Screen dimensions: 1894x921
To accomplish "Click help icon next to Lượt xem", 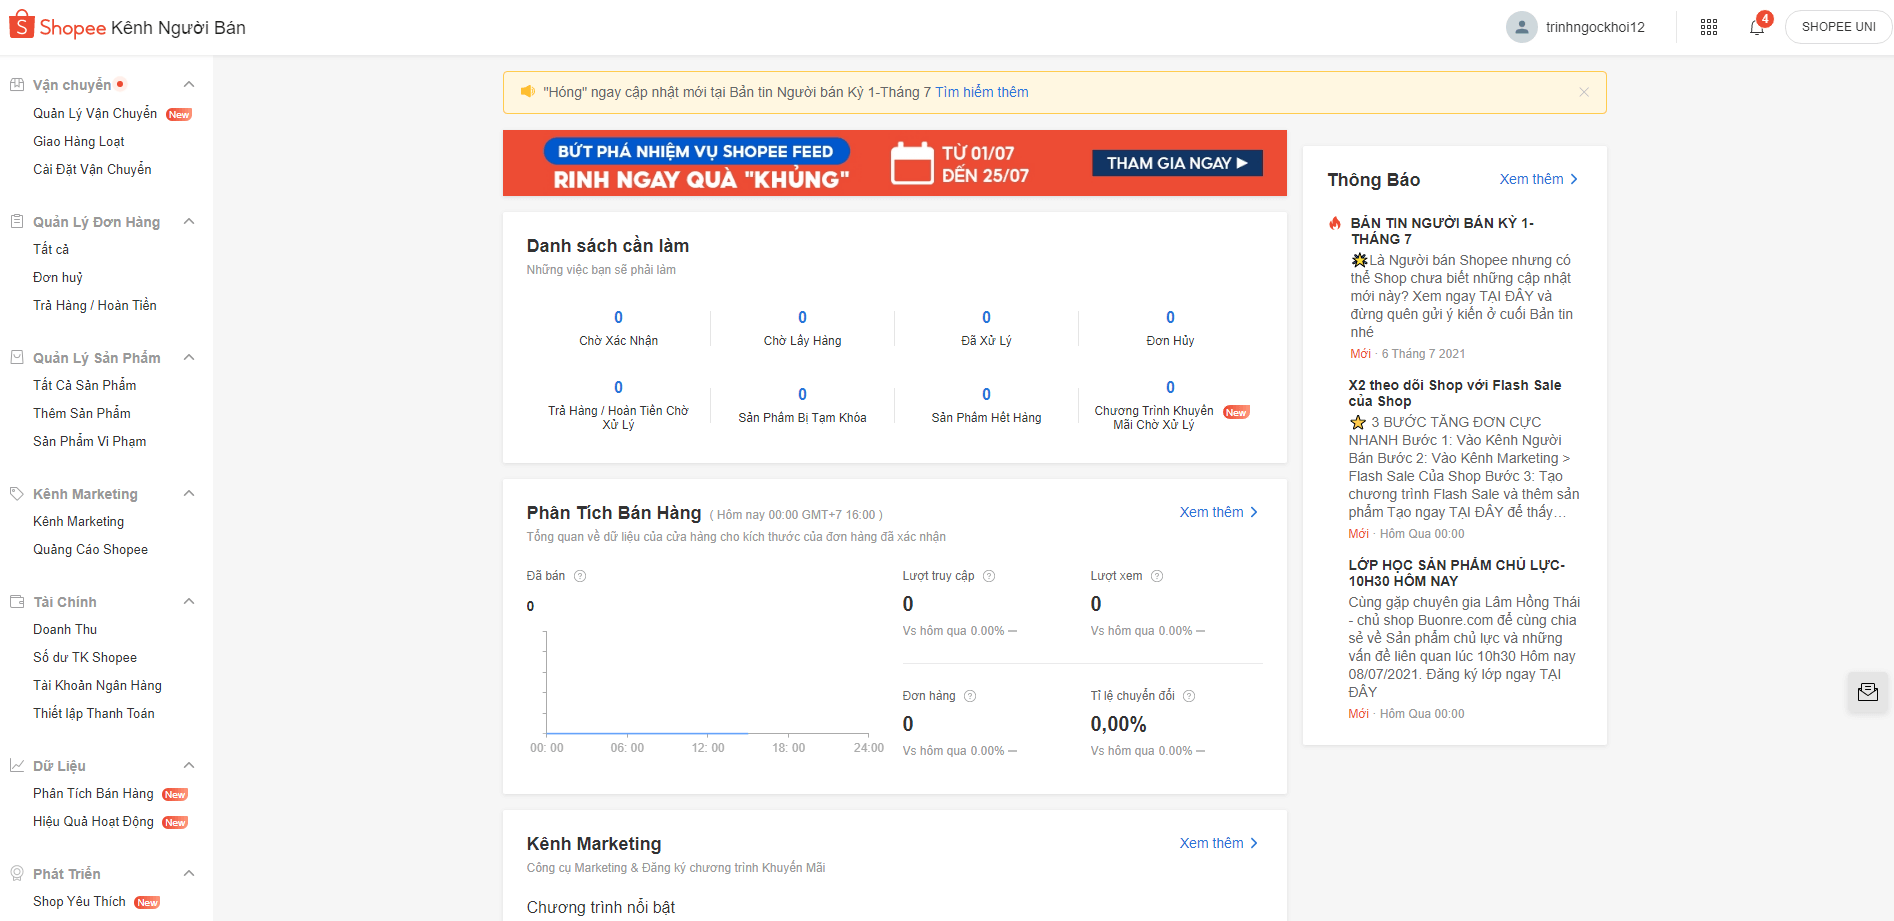I will point(1157,576).
